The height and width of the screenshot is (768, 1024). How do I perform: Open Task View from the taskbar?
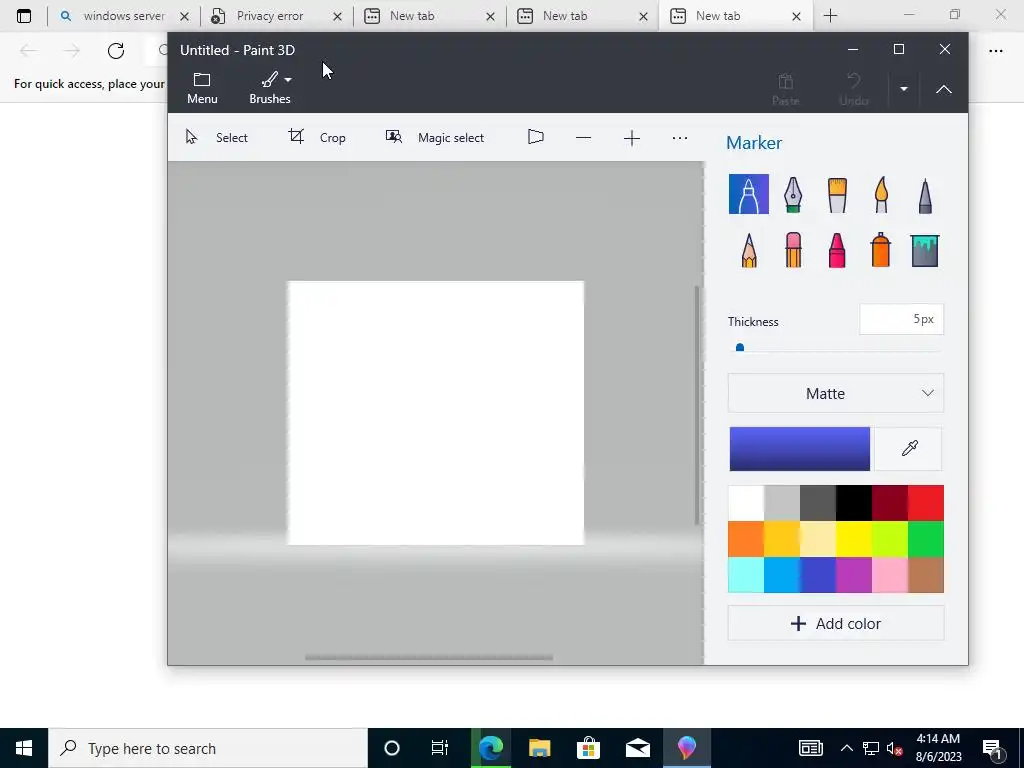click(440, 748)
